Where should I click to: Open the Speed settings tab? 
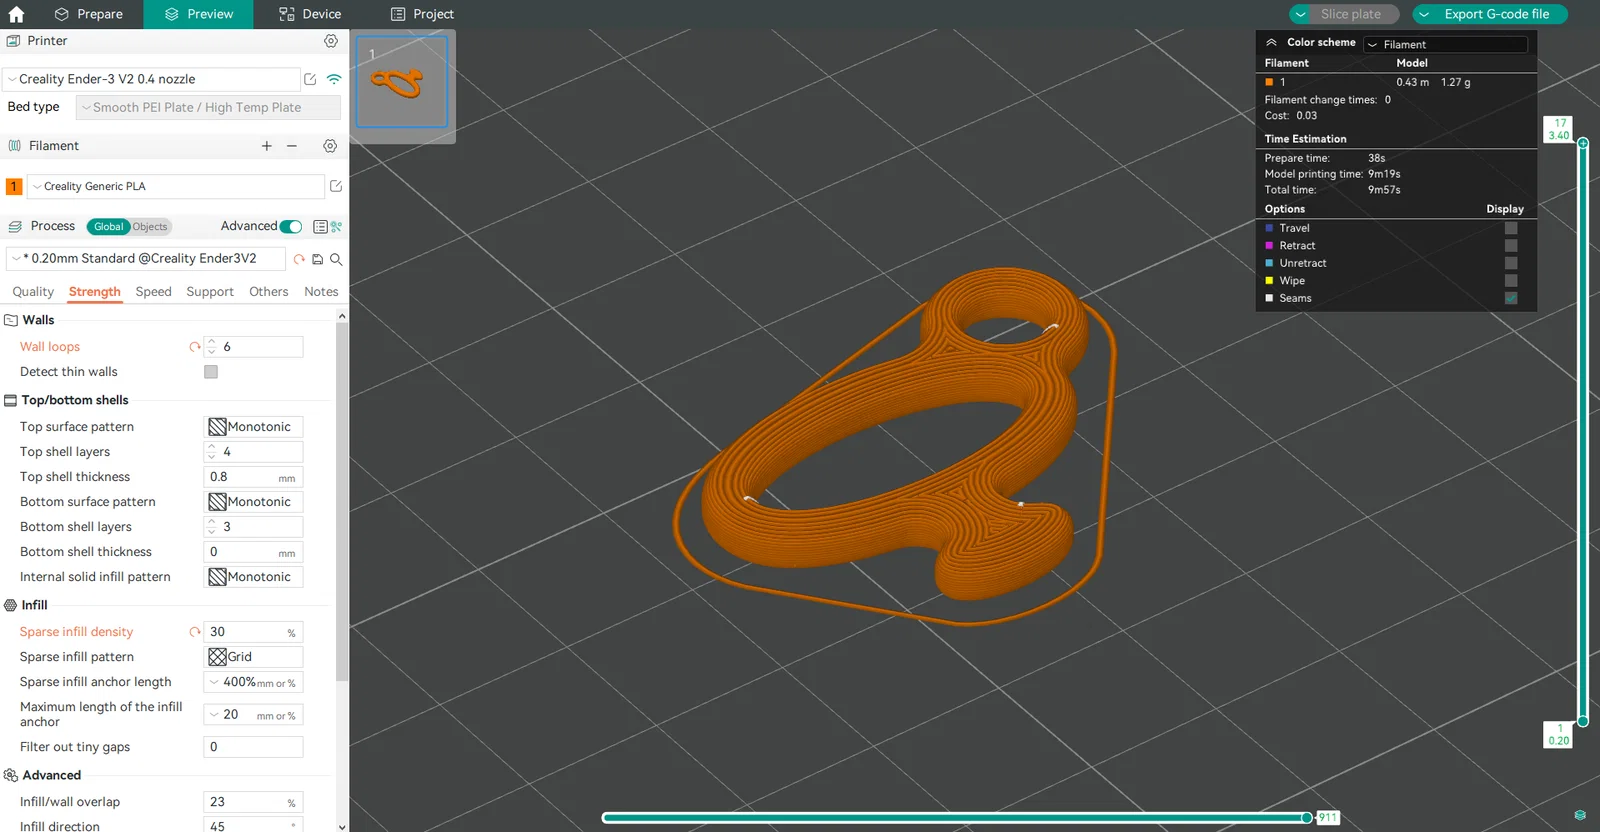pos(154,292)
